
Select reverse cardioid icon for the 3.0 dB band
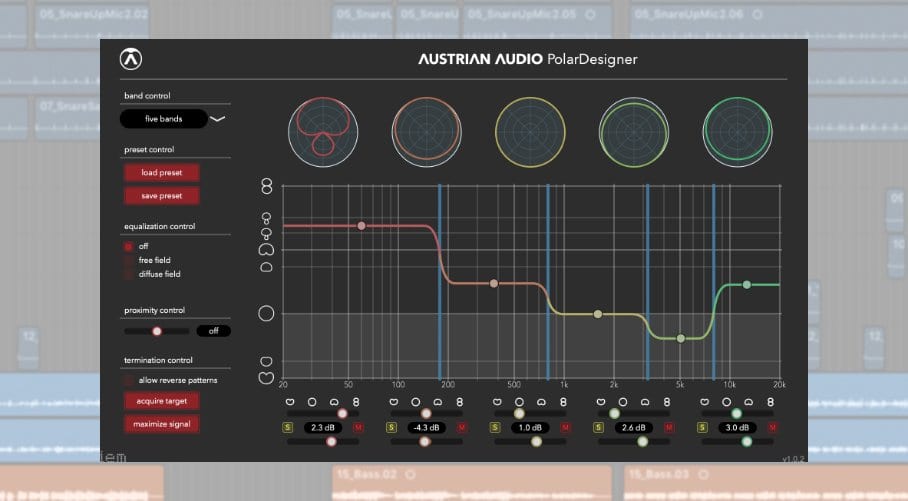point(705,401)
